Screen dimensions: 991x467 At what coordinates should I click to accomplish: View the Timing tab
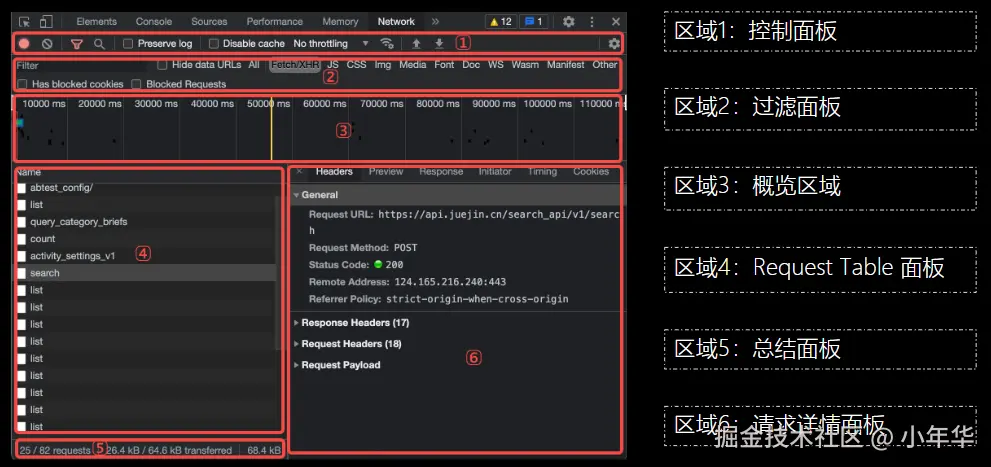(x=542, y=171)
